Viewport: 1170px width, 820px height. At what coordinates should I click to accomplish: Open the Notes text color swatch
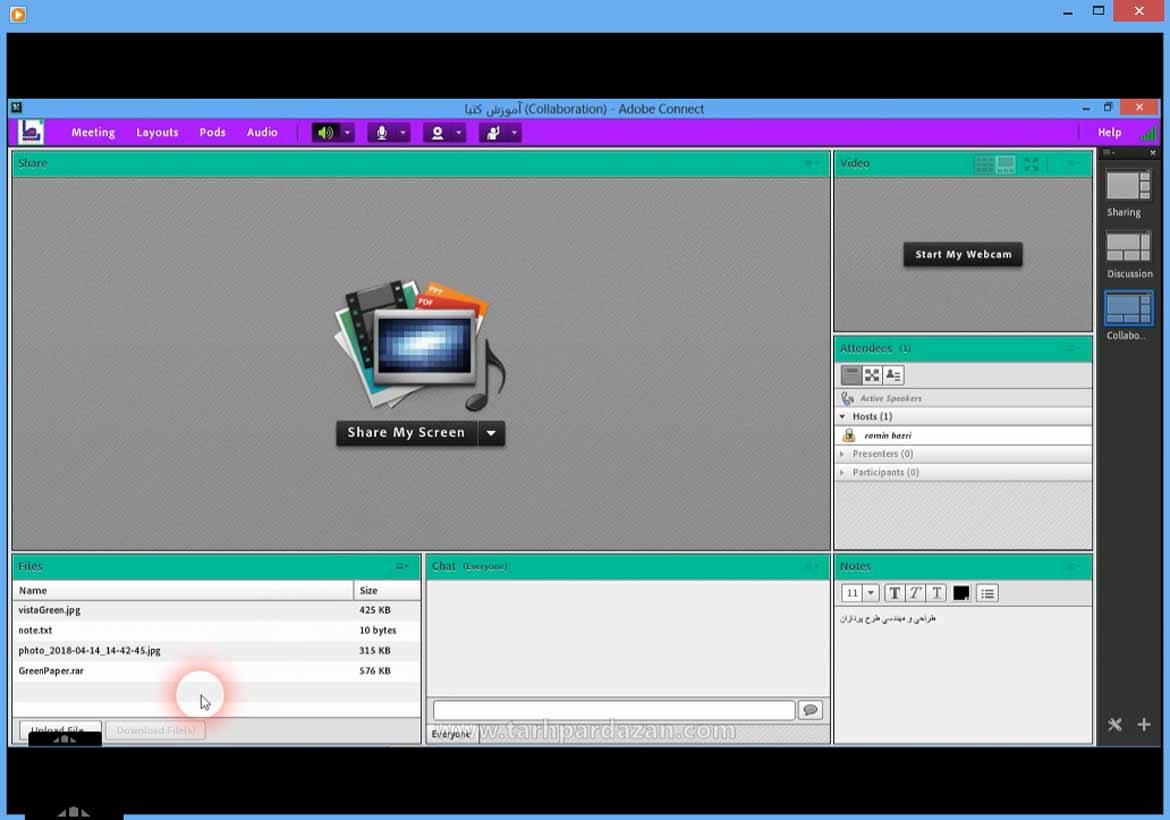(x=961, y=593)
